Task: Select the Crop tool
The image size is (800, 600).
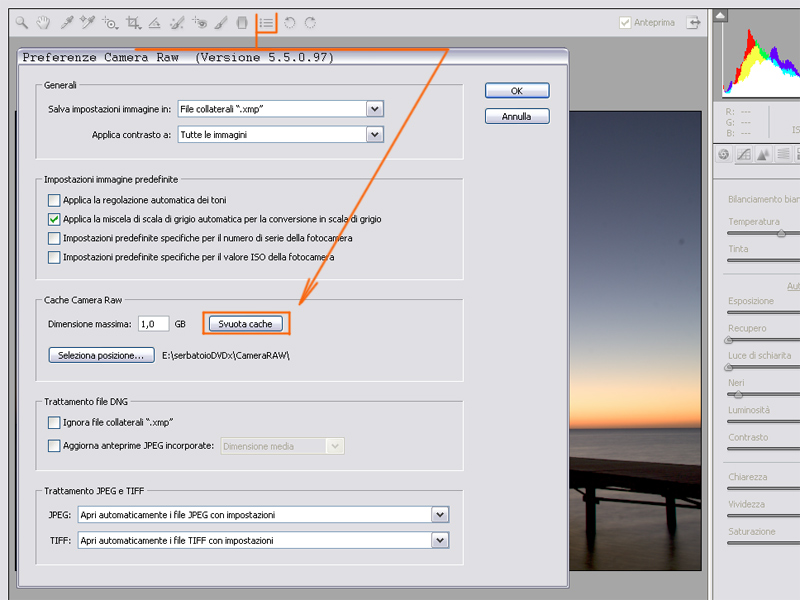Action: [x=132, y=22]
